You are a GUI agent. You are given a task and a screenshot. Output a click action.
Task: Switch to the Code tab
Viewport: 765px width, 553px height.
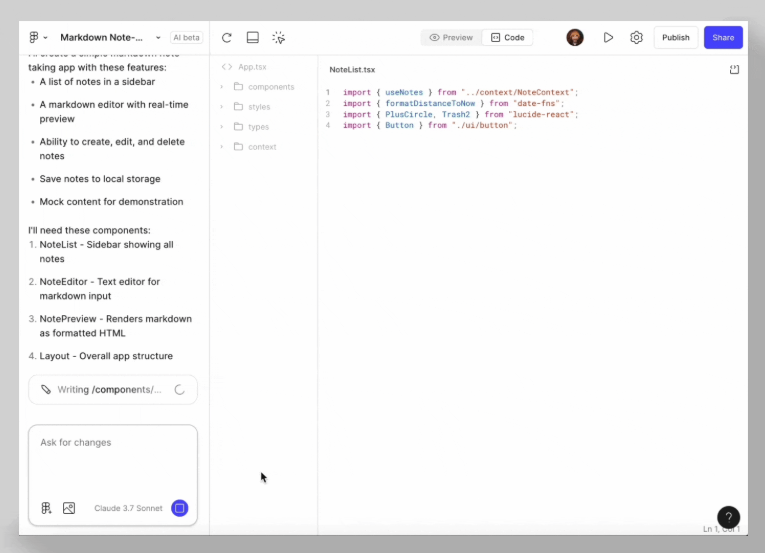(x=507, y=38)
